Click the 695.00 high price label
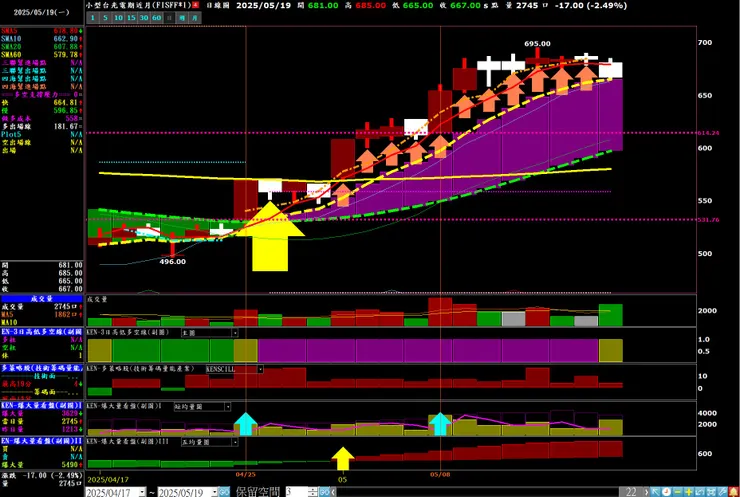This screenshot has height=497, width=740. 537,43
